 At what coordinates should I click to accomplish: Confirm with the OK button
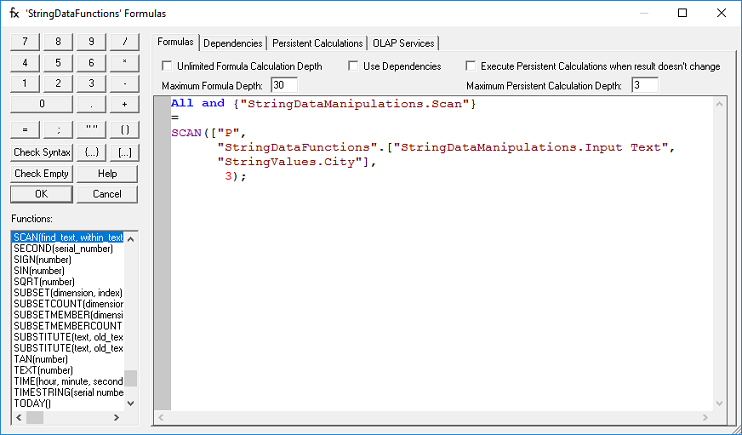(42, 194)
